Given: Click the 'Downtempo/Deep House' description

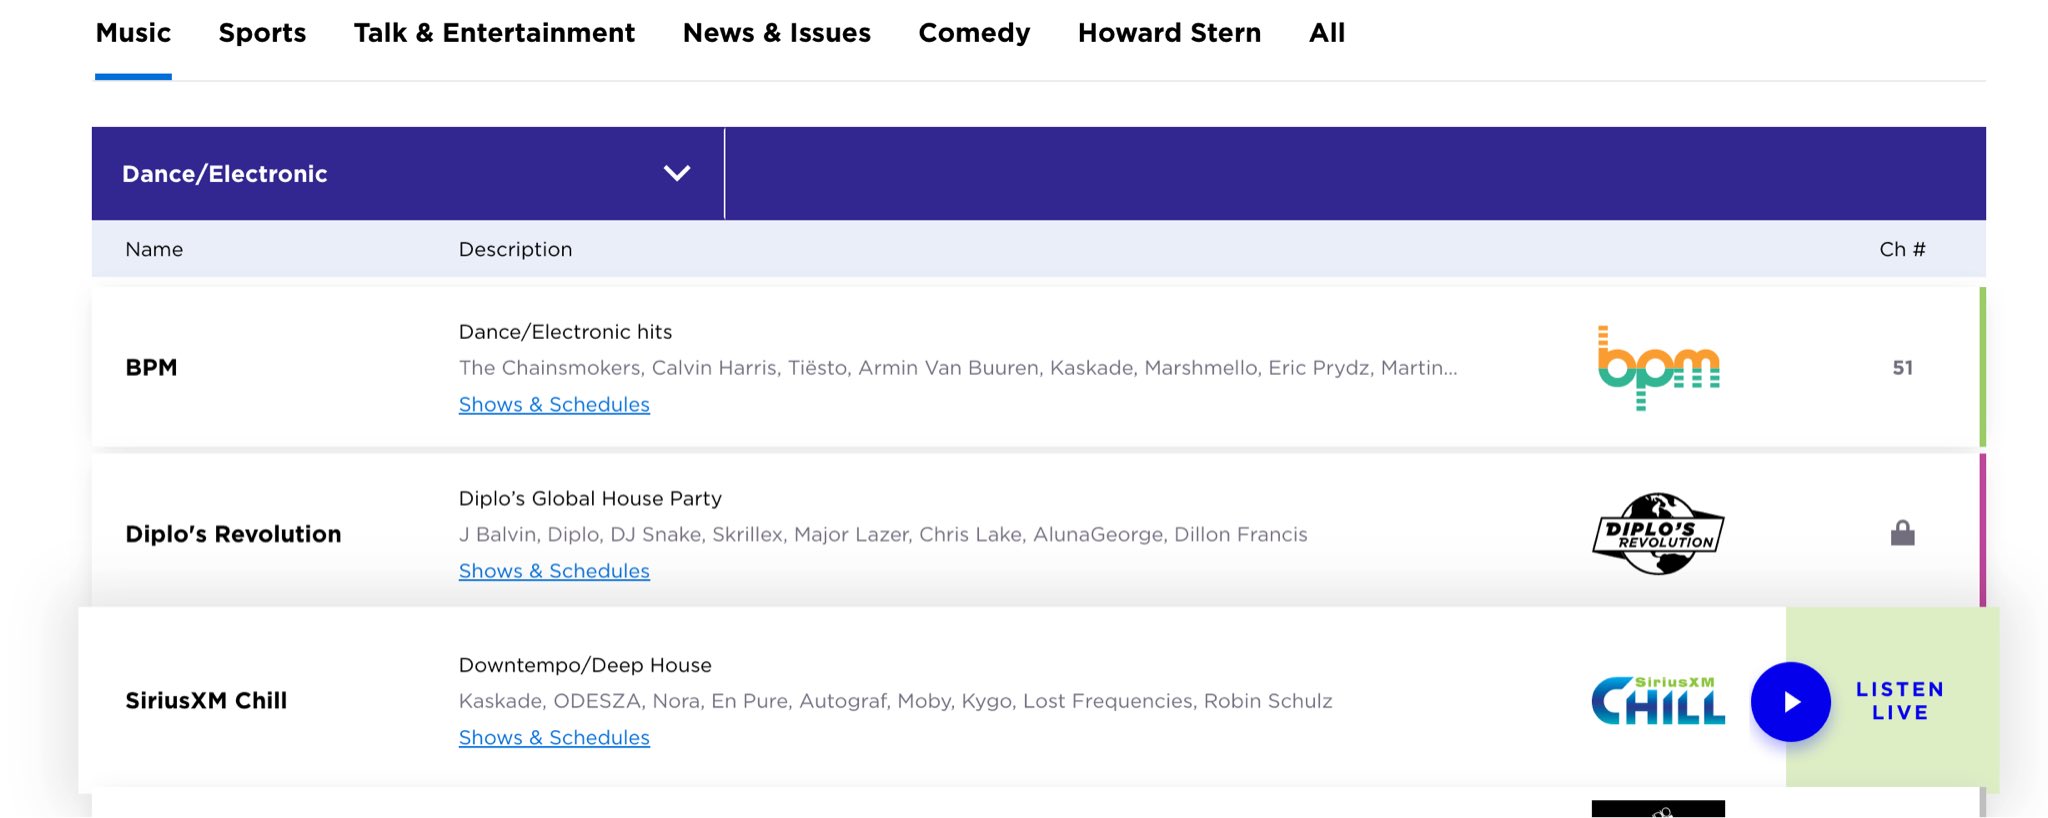Looking at the screenshot, I should coord(585,665).
